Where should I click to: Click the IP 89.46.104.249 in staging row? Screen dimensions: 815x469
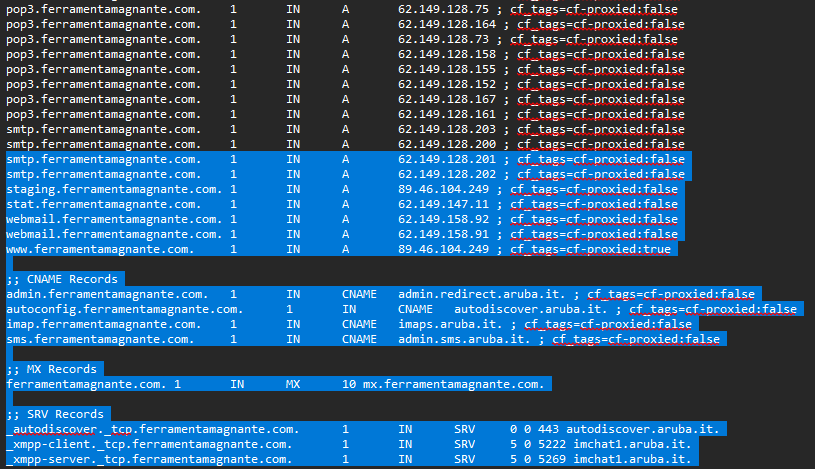[443, 190]
